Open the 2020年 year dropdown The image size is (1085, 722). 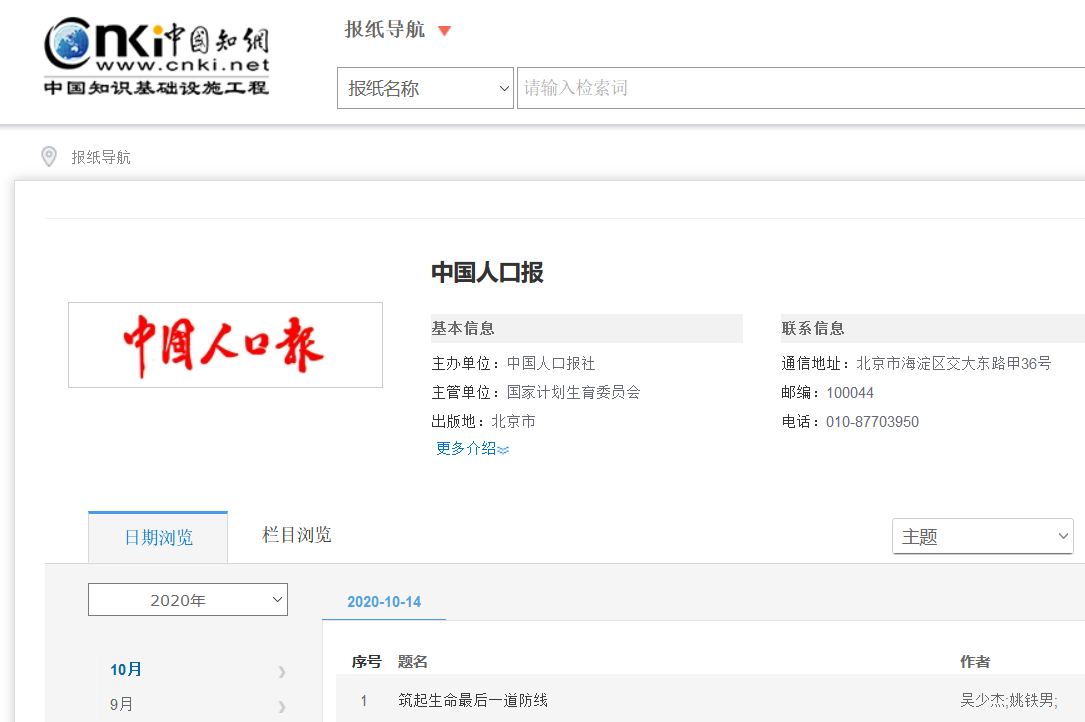(188, 599)
